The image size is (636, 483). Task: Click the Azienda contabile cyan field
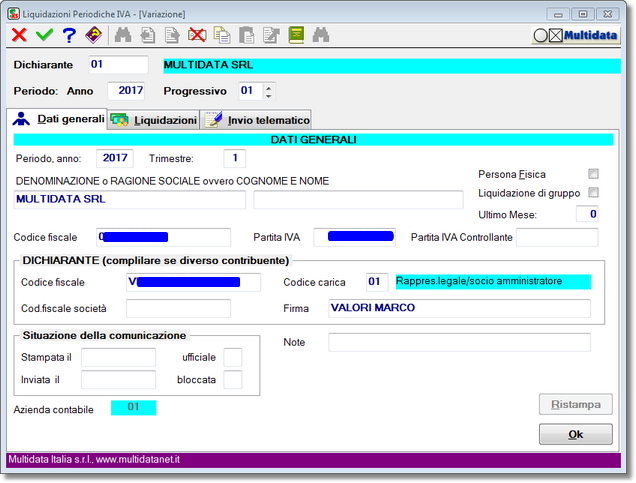[x=133, y=408]
